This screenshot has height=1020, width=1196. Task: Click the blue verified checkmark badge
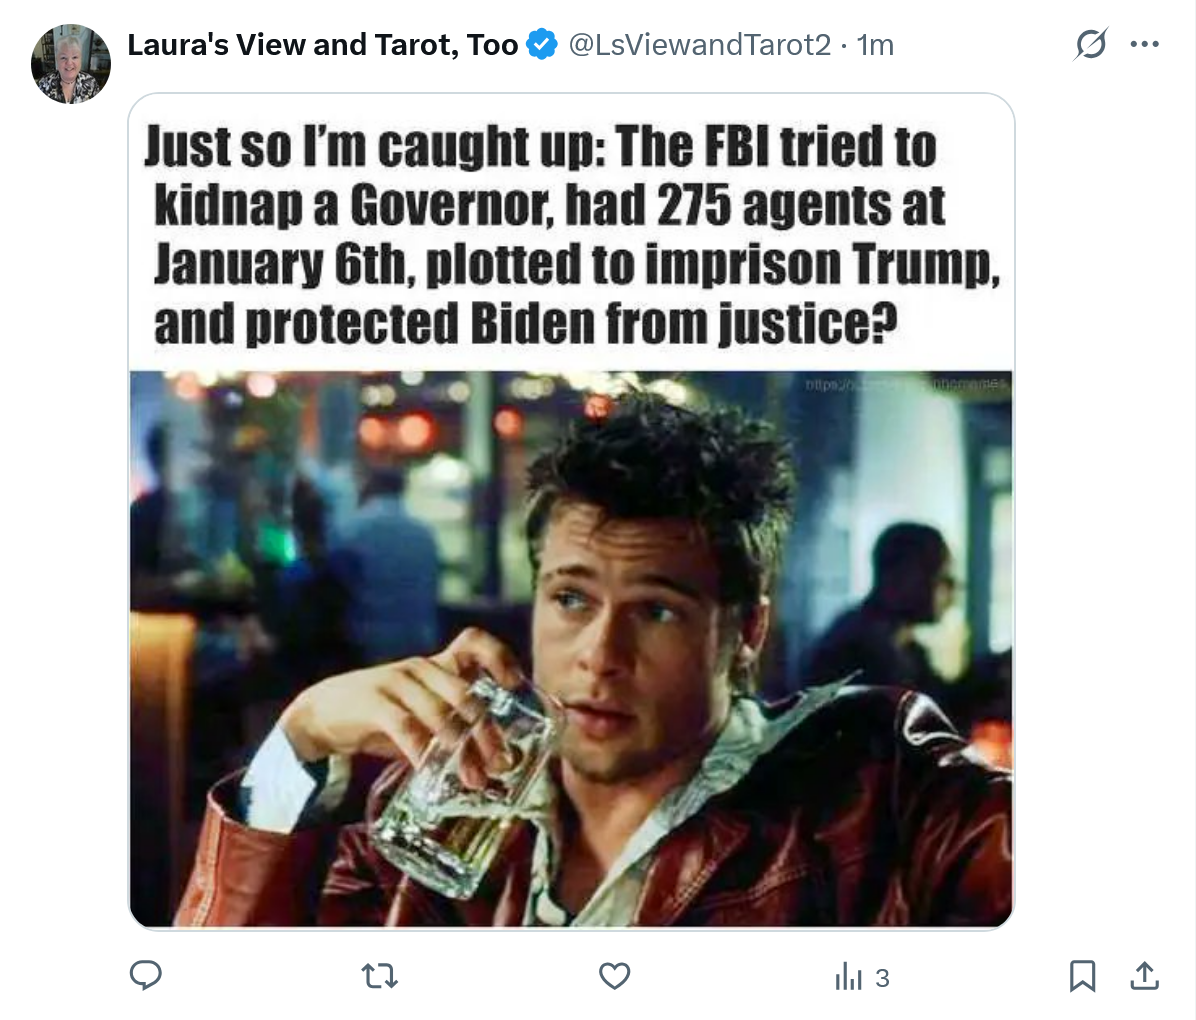coord(542,45)
